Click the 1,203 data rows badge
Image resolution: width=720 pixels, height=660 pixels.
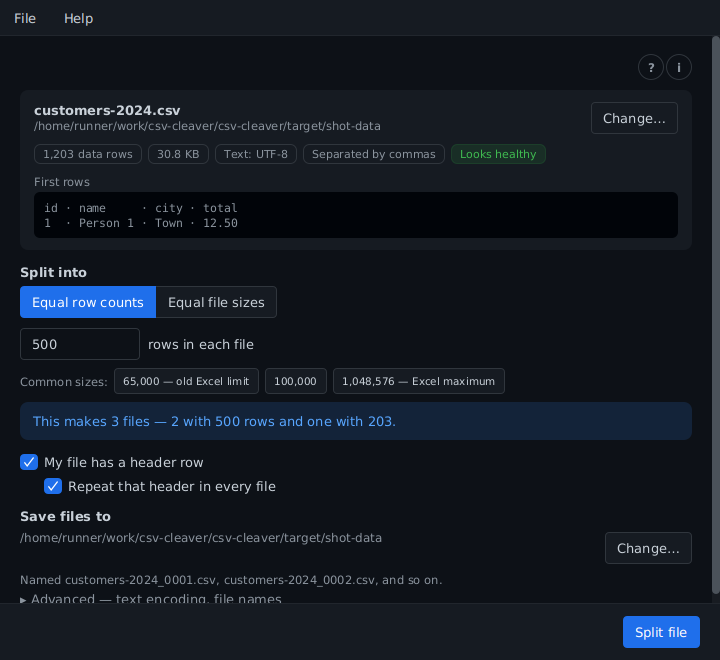pyautogui.click(x=88, y=154)
